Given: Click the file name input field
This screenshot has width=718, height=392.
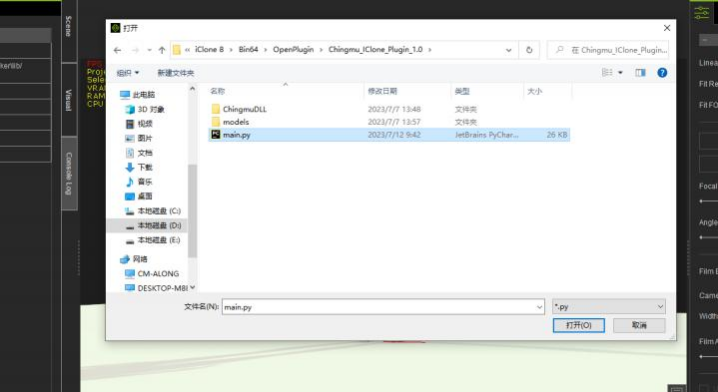Looking at the screenshot, I should [383, 307].
